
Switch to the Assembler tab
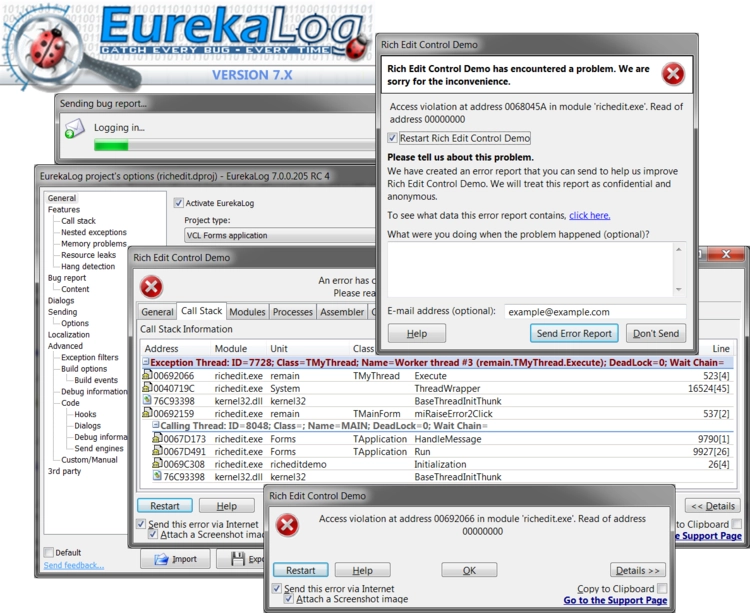pyautogui.click(x=342, y=312)
